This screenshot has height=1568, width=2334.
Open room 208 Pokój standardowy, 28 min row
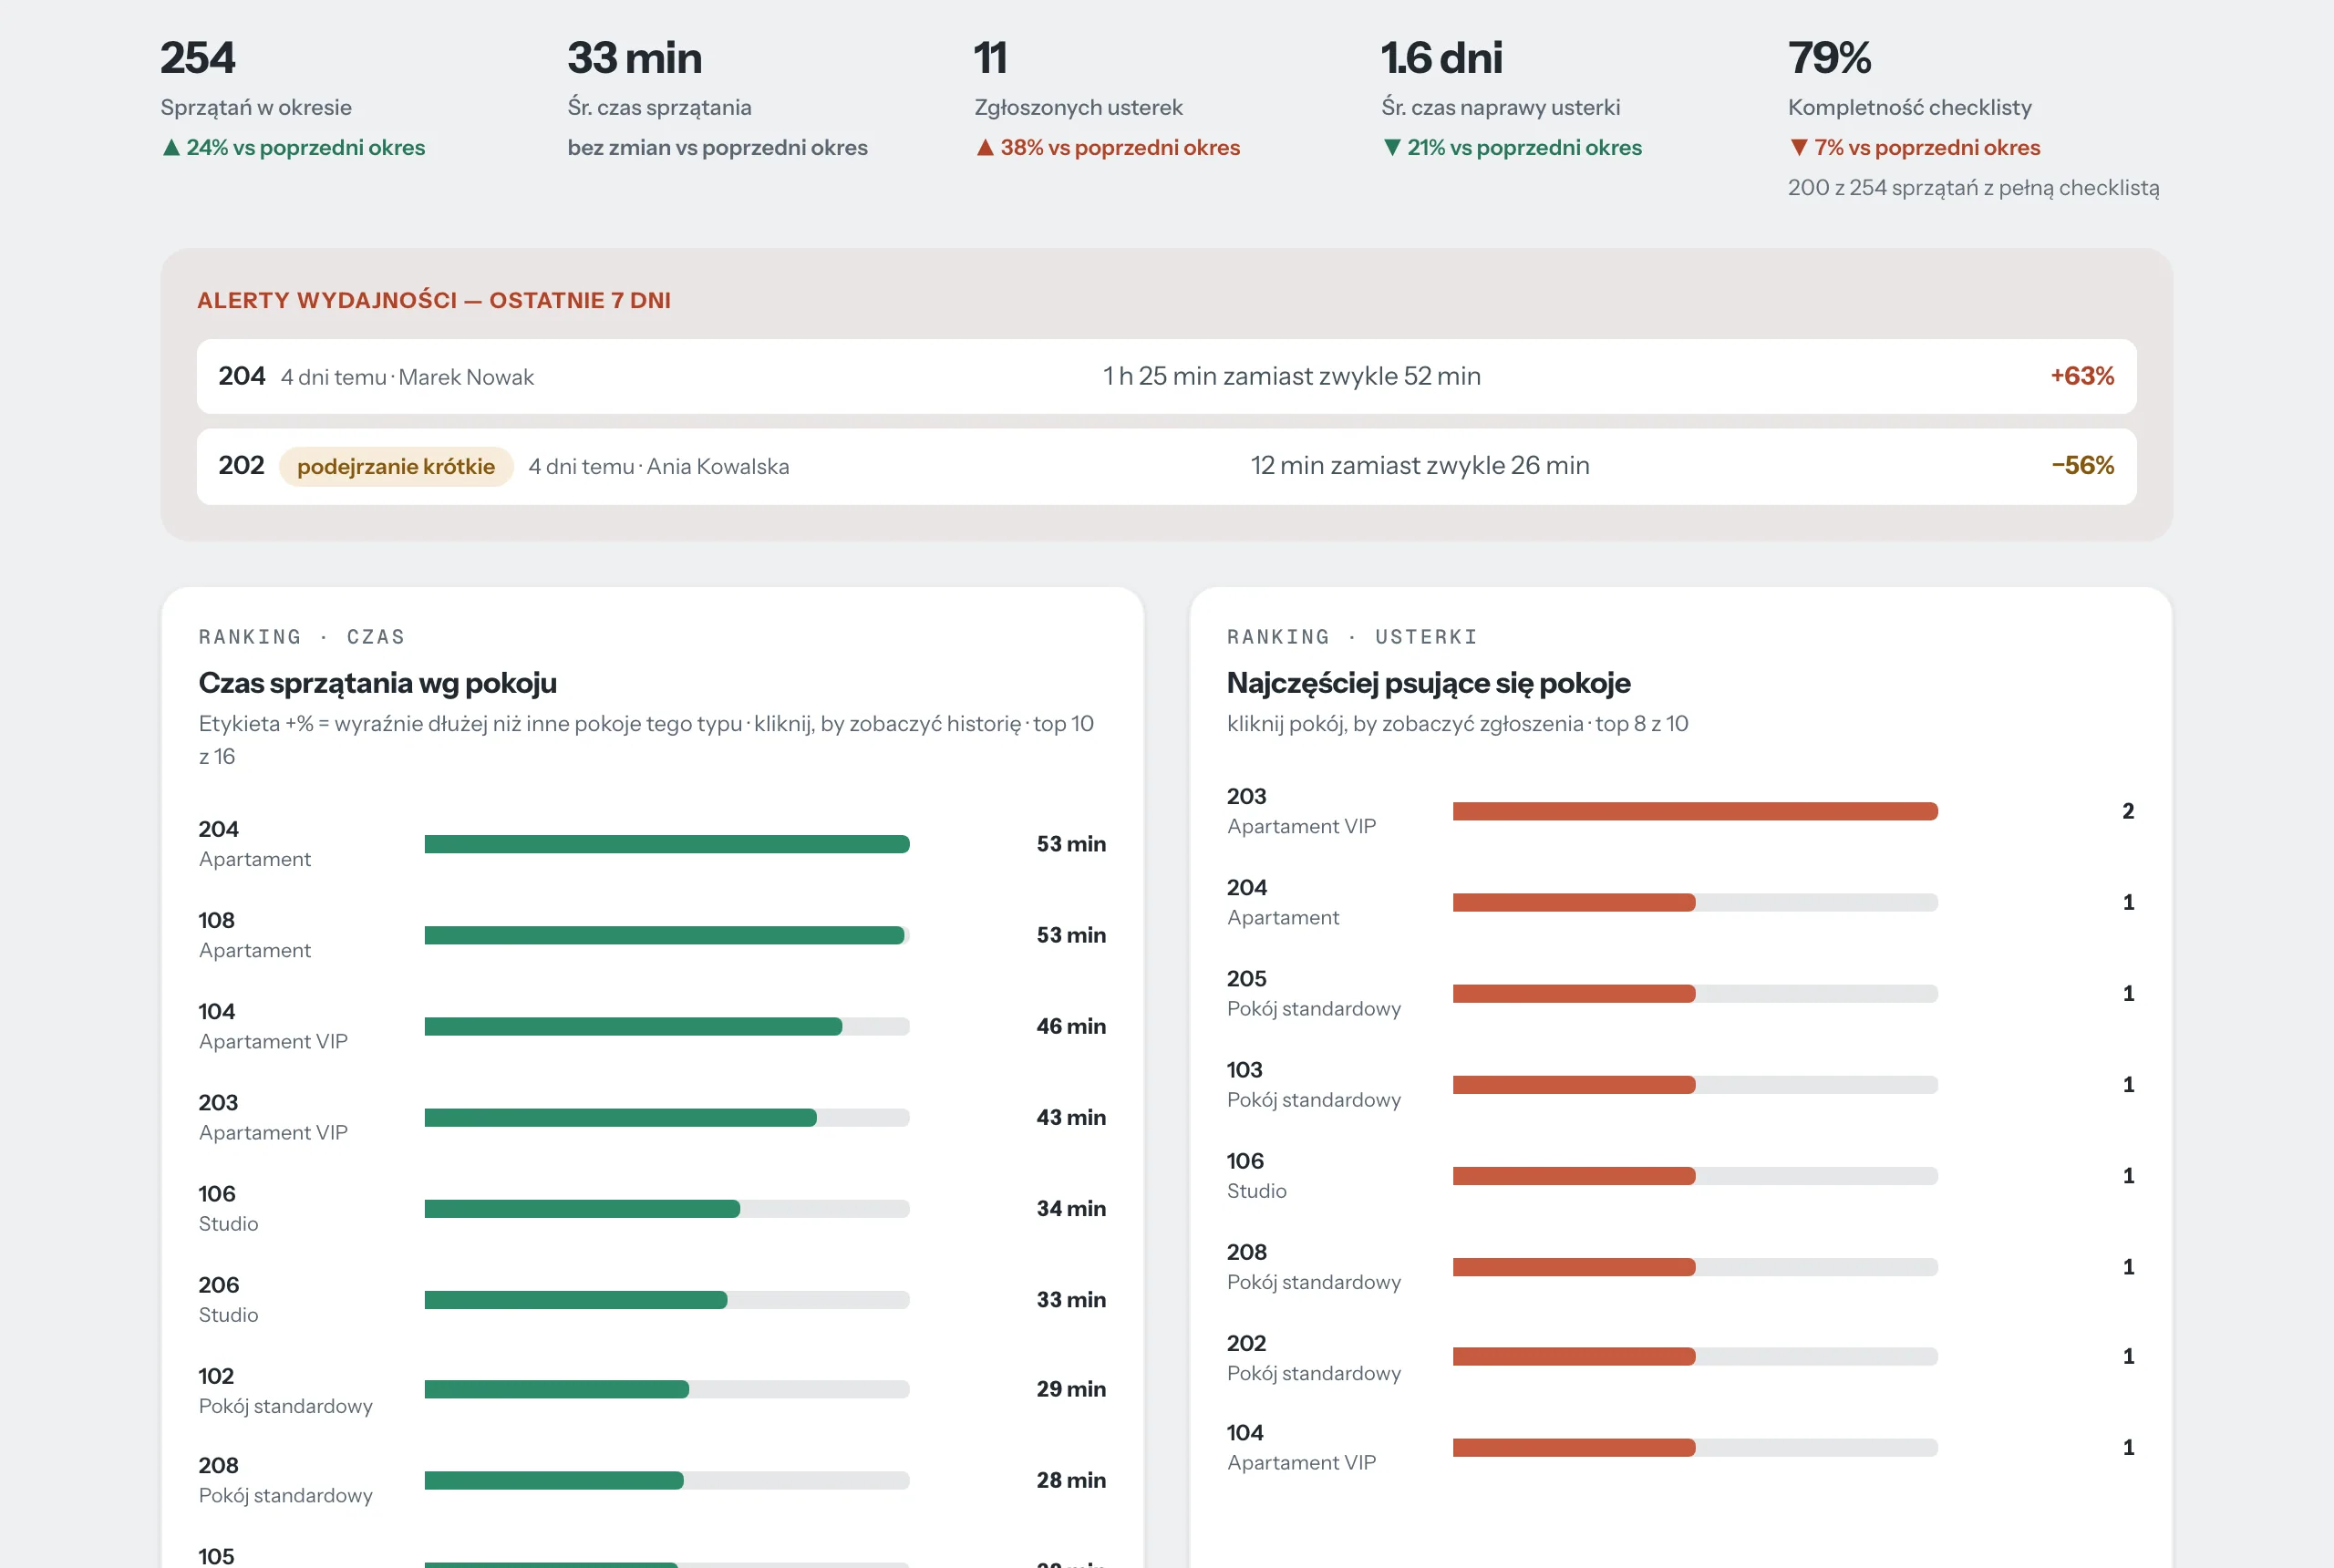[652, 1480]
